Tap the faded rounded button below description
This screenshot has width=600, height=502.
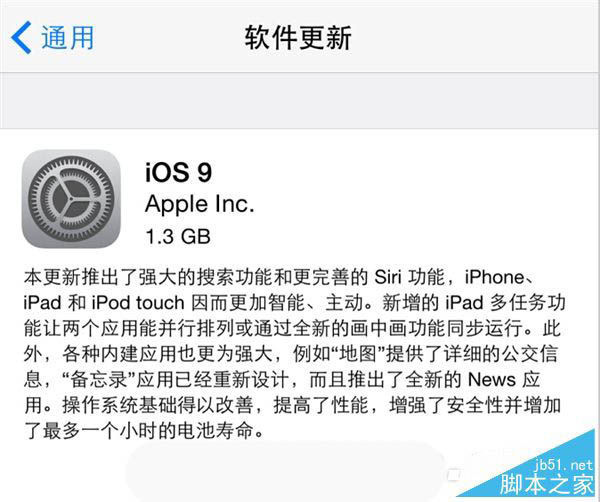point(285,471)
